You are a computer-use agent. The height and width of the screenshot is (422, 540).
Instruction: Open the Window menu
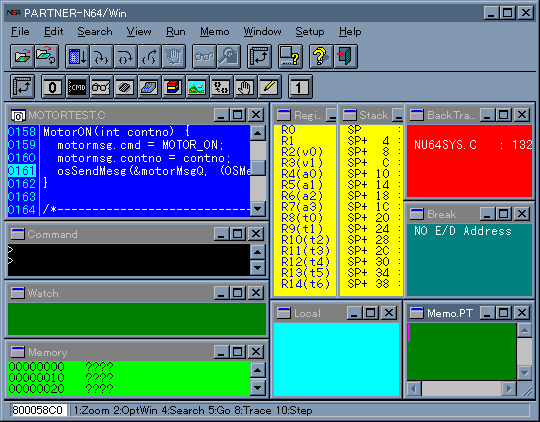(x=262, y=32)
